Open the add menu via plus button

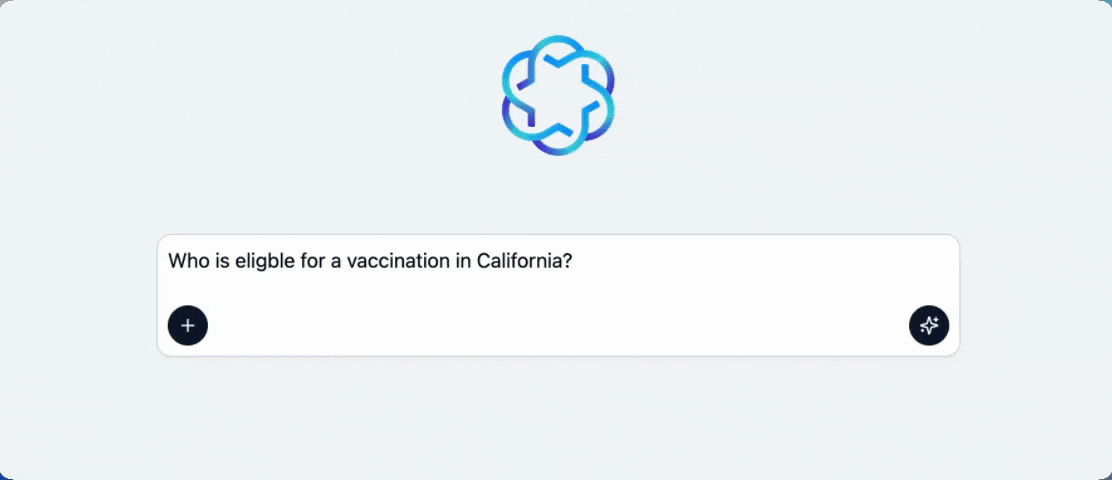pyautogui.click(x=188, y=325)
